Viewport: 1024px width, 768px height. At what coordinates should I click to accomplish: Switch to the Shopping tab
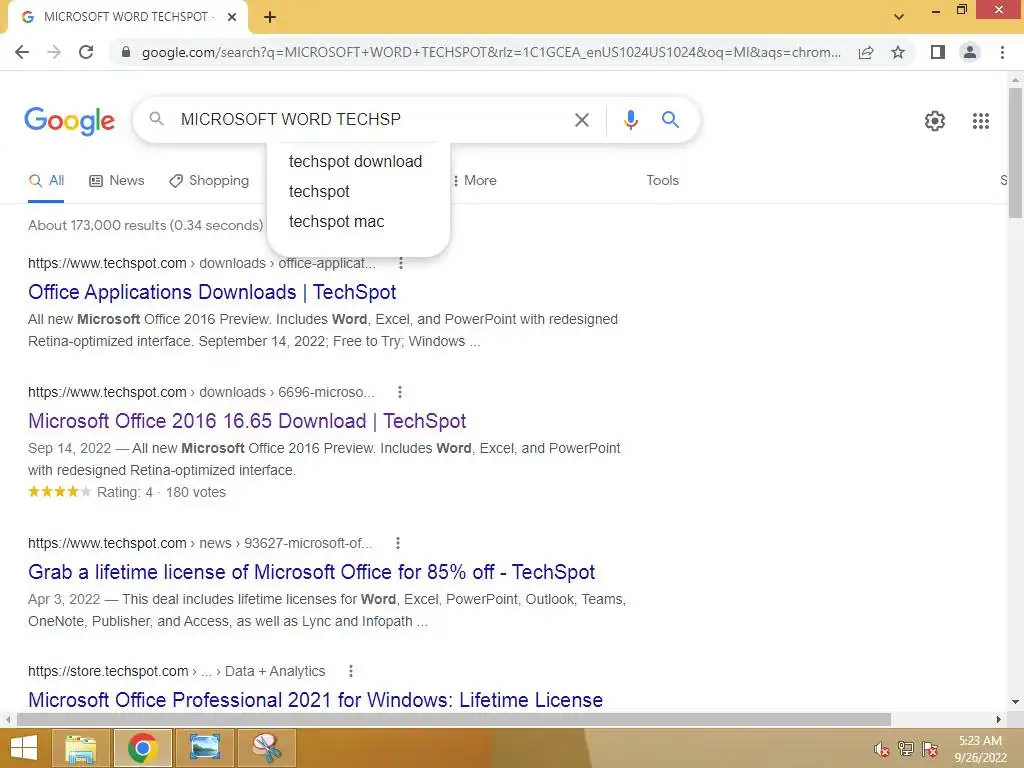[x=209, y=180]
